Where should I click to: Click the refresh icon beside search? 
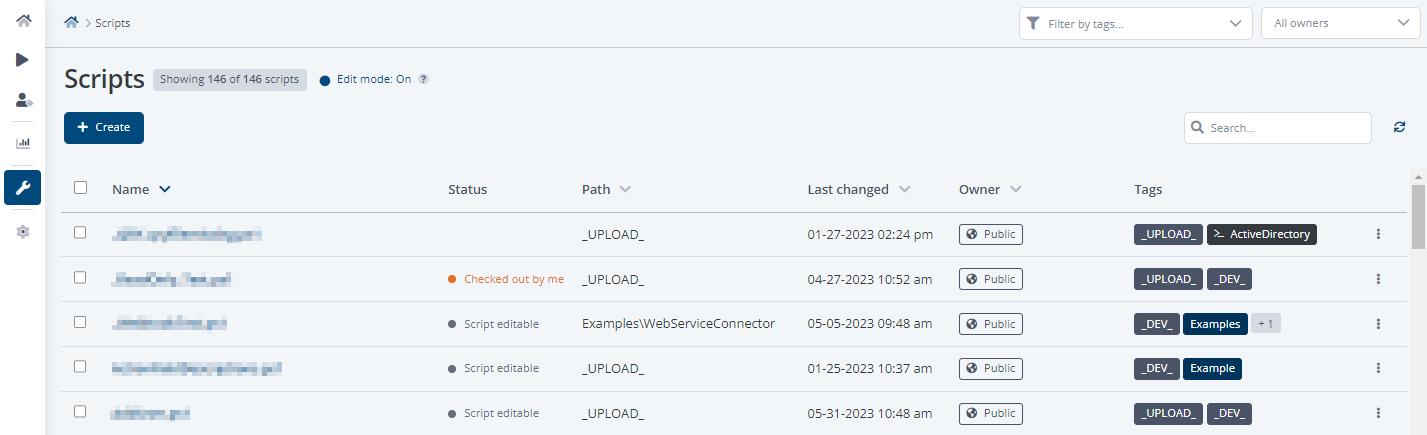[x=1399, y=127]
